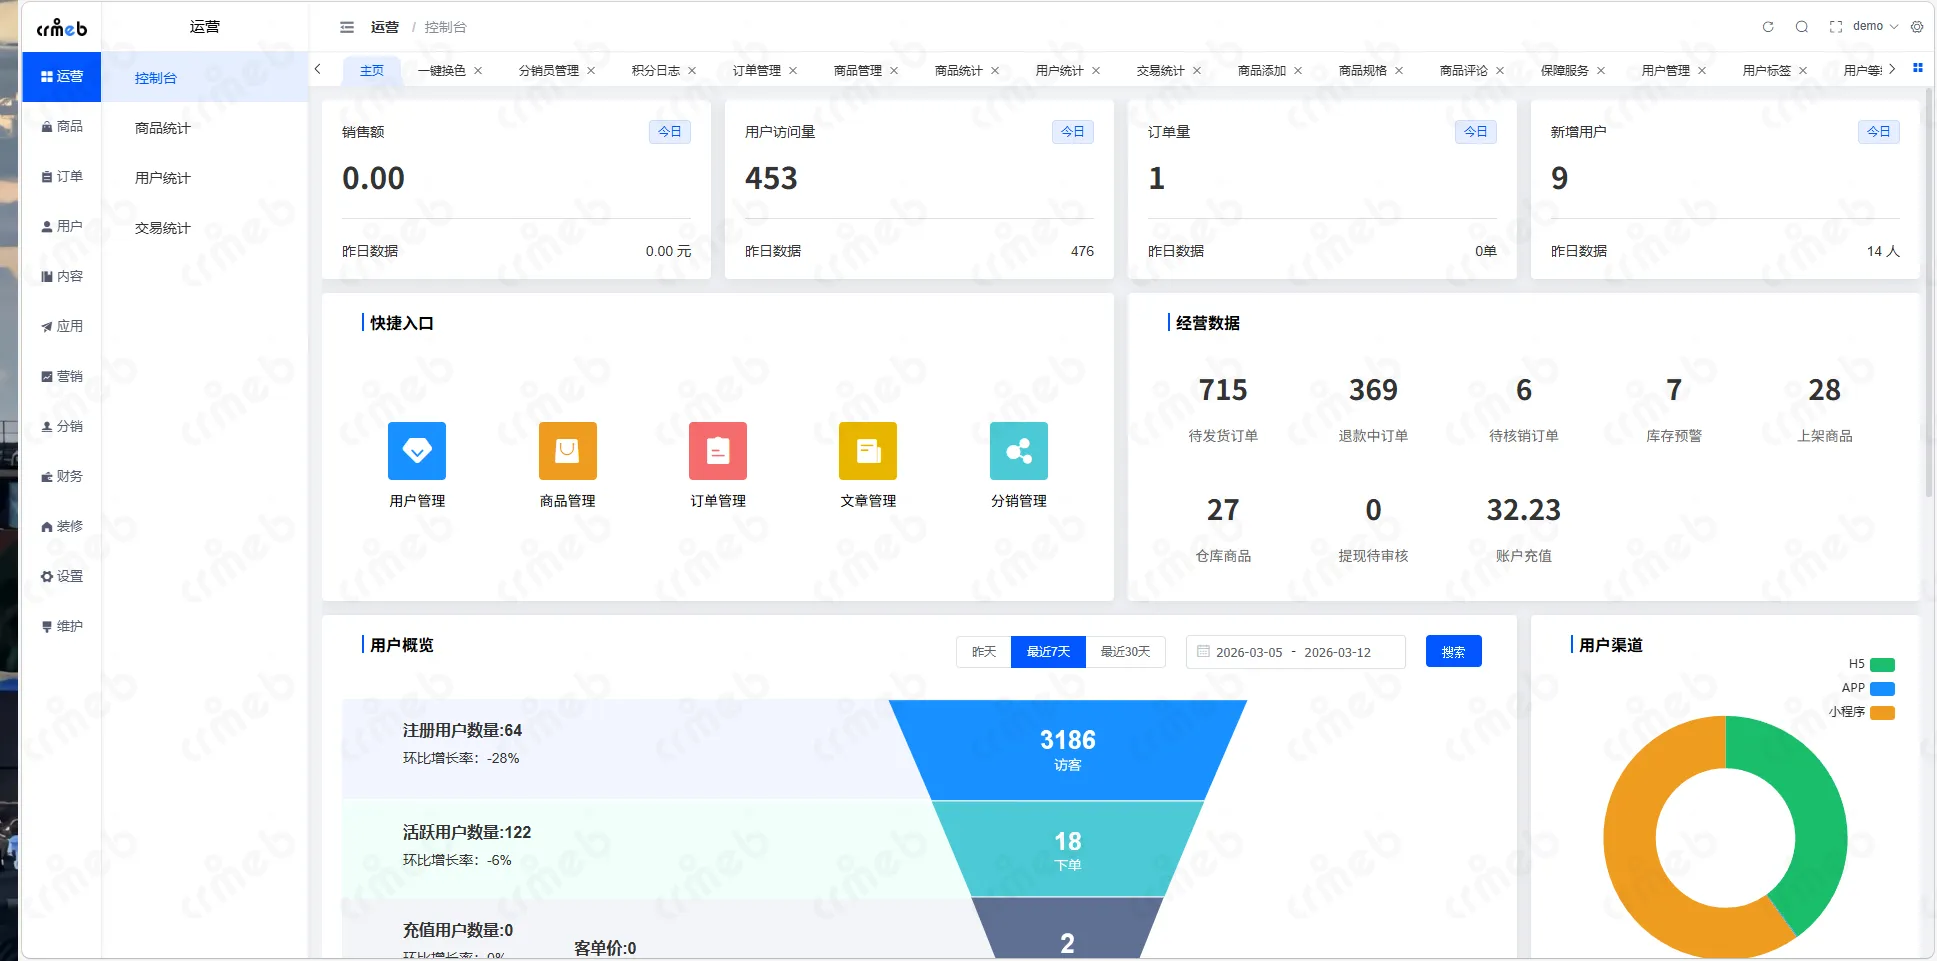The height and width of the screenshot is (961, 1937).
Task: Select 分销 in the left sidebar
Action: [x=61, y=426]
